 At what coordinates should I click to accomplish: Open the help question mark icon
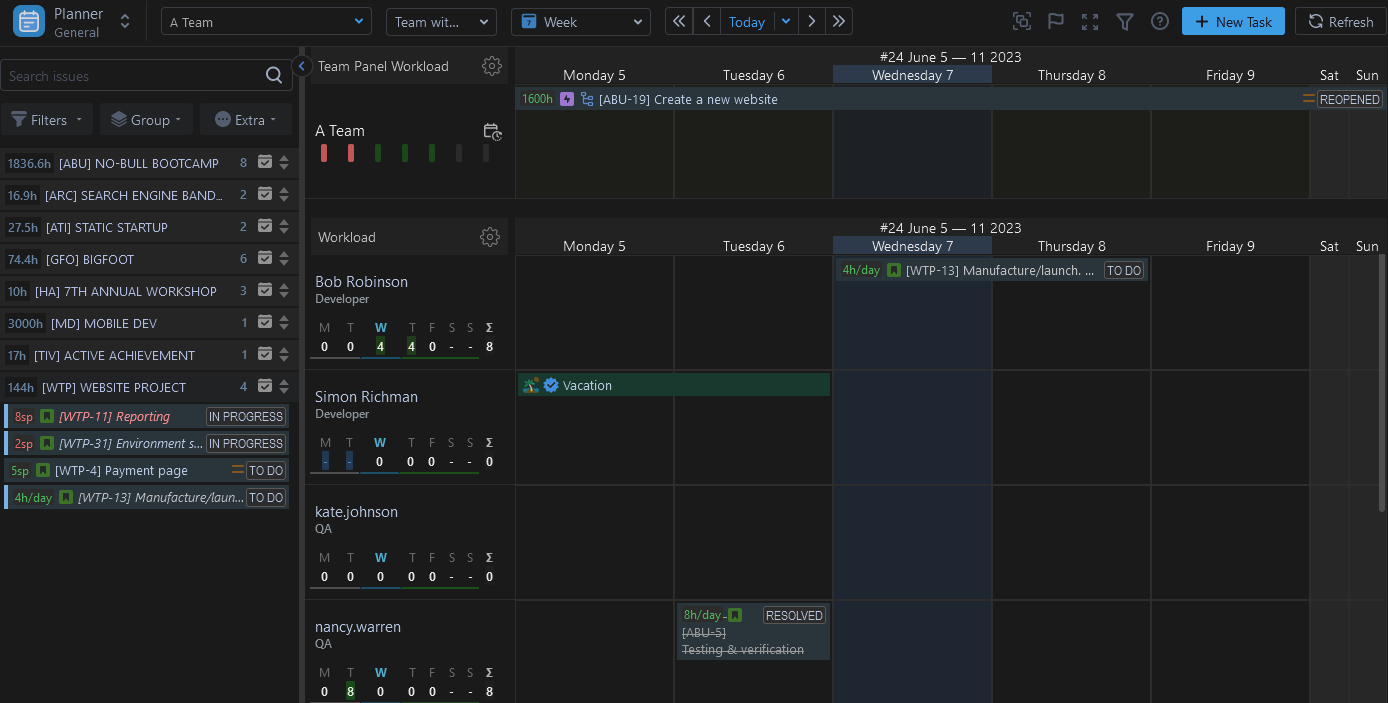coord(1160,22)
